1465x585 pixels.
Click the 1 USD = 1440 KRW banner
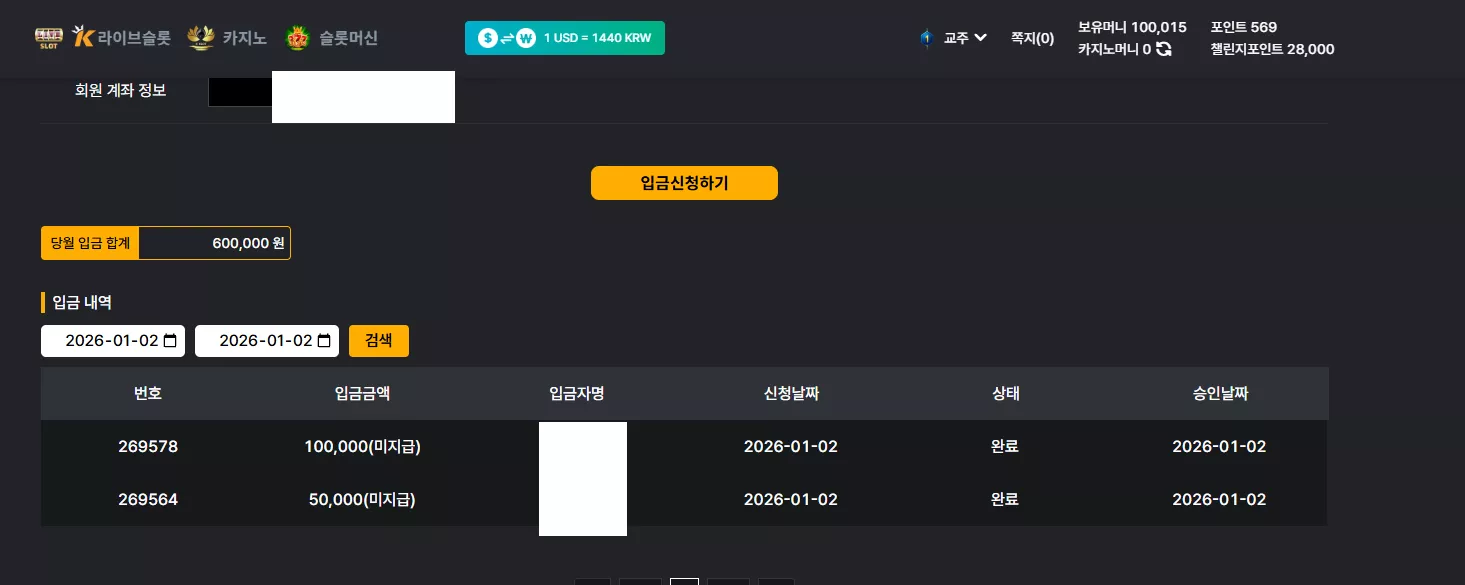pos(565,38)
